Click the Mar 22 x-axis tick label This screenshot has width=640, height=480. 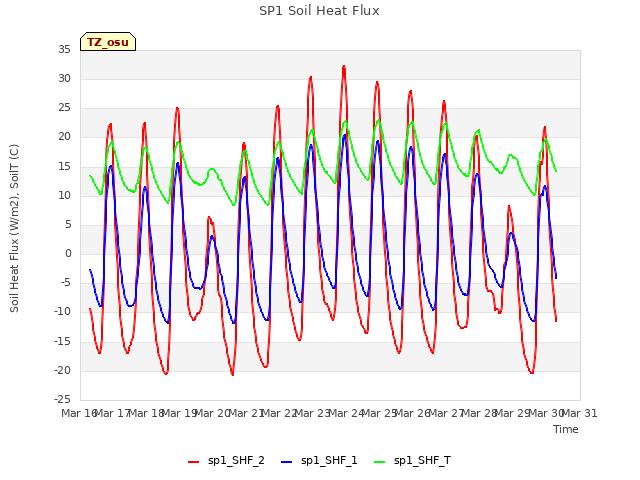pos(279,413)
